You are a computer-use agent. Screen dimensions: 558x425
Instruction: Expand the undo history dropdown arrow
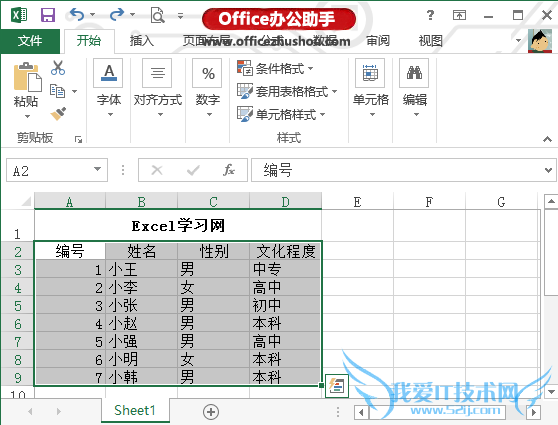click(x=93, y=15)
